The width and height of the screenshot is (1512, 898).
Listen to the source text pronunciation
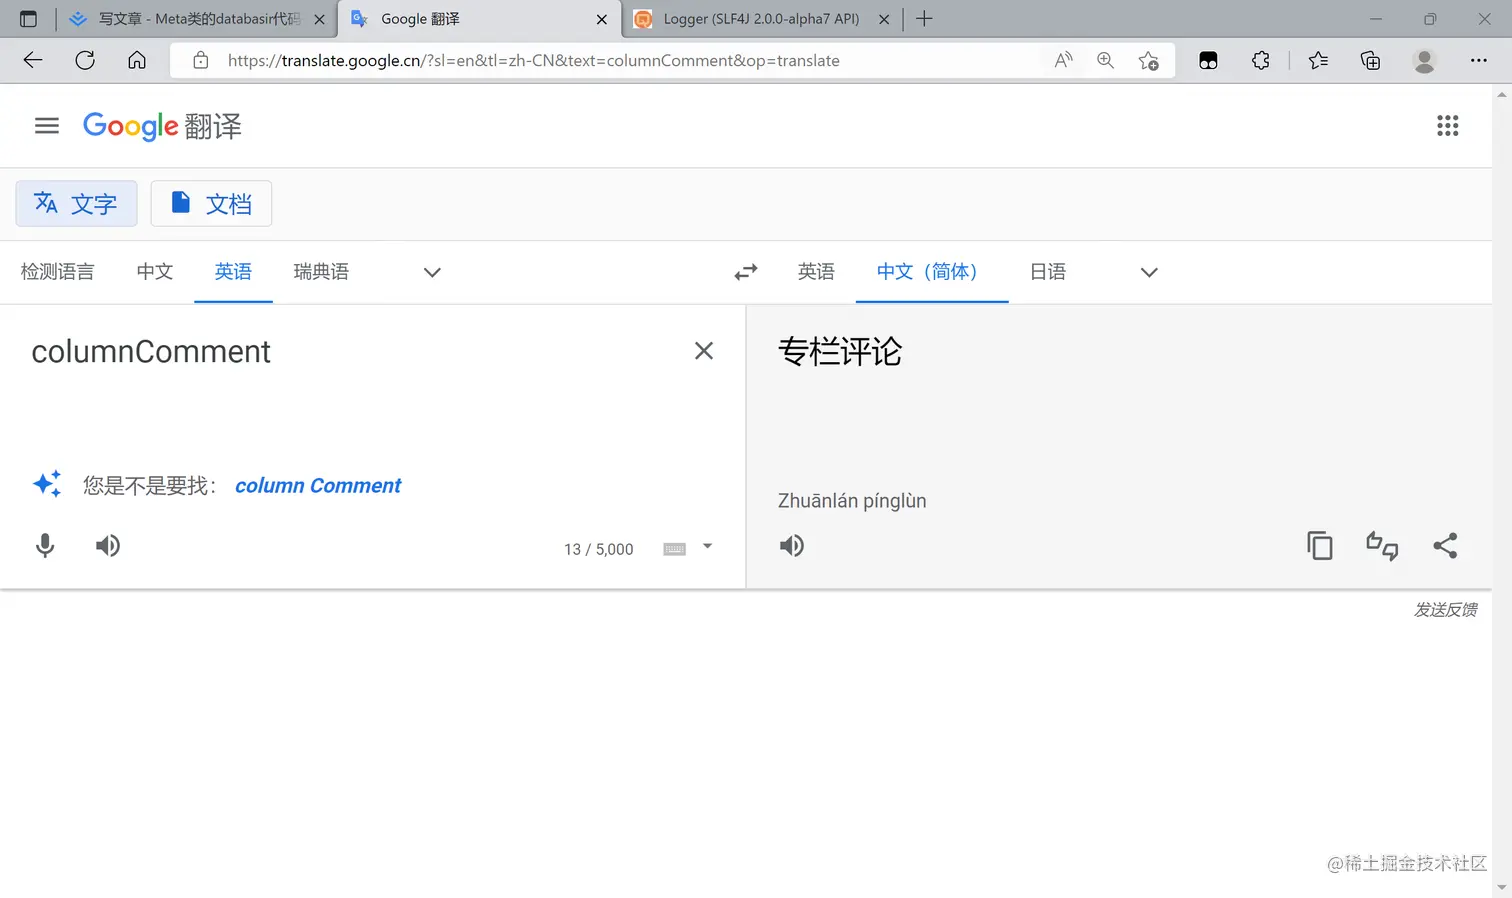[108, 546]
